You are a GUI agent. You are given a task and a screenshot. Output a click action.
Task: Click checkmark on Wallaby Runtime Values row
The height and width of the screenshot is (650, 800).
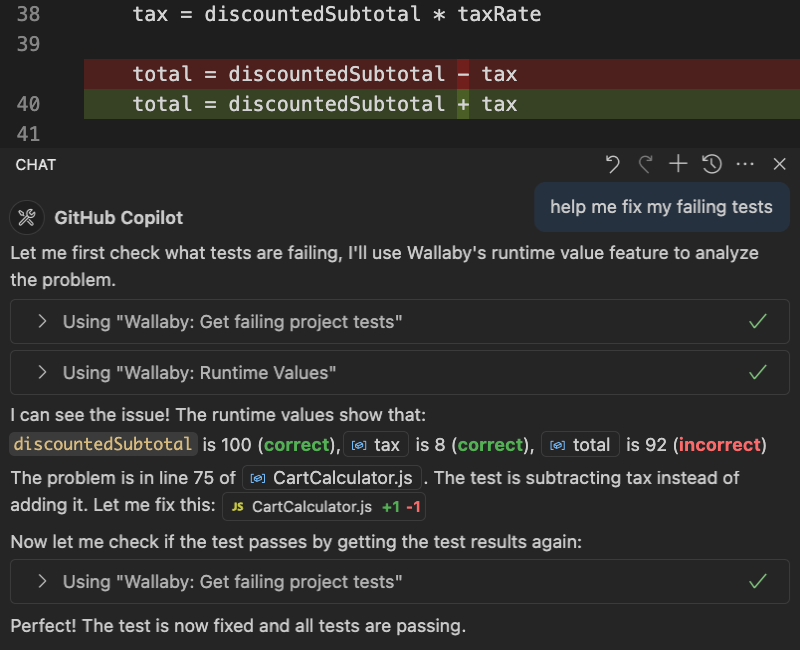[758, 372]
